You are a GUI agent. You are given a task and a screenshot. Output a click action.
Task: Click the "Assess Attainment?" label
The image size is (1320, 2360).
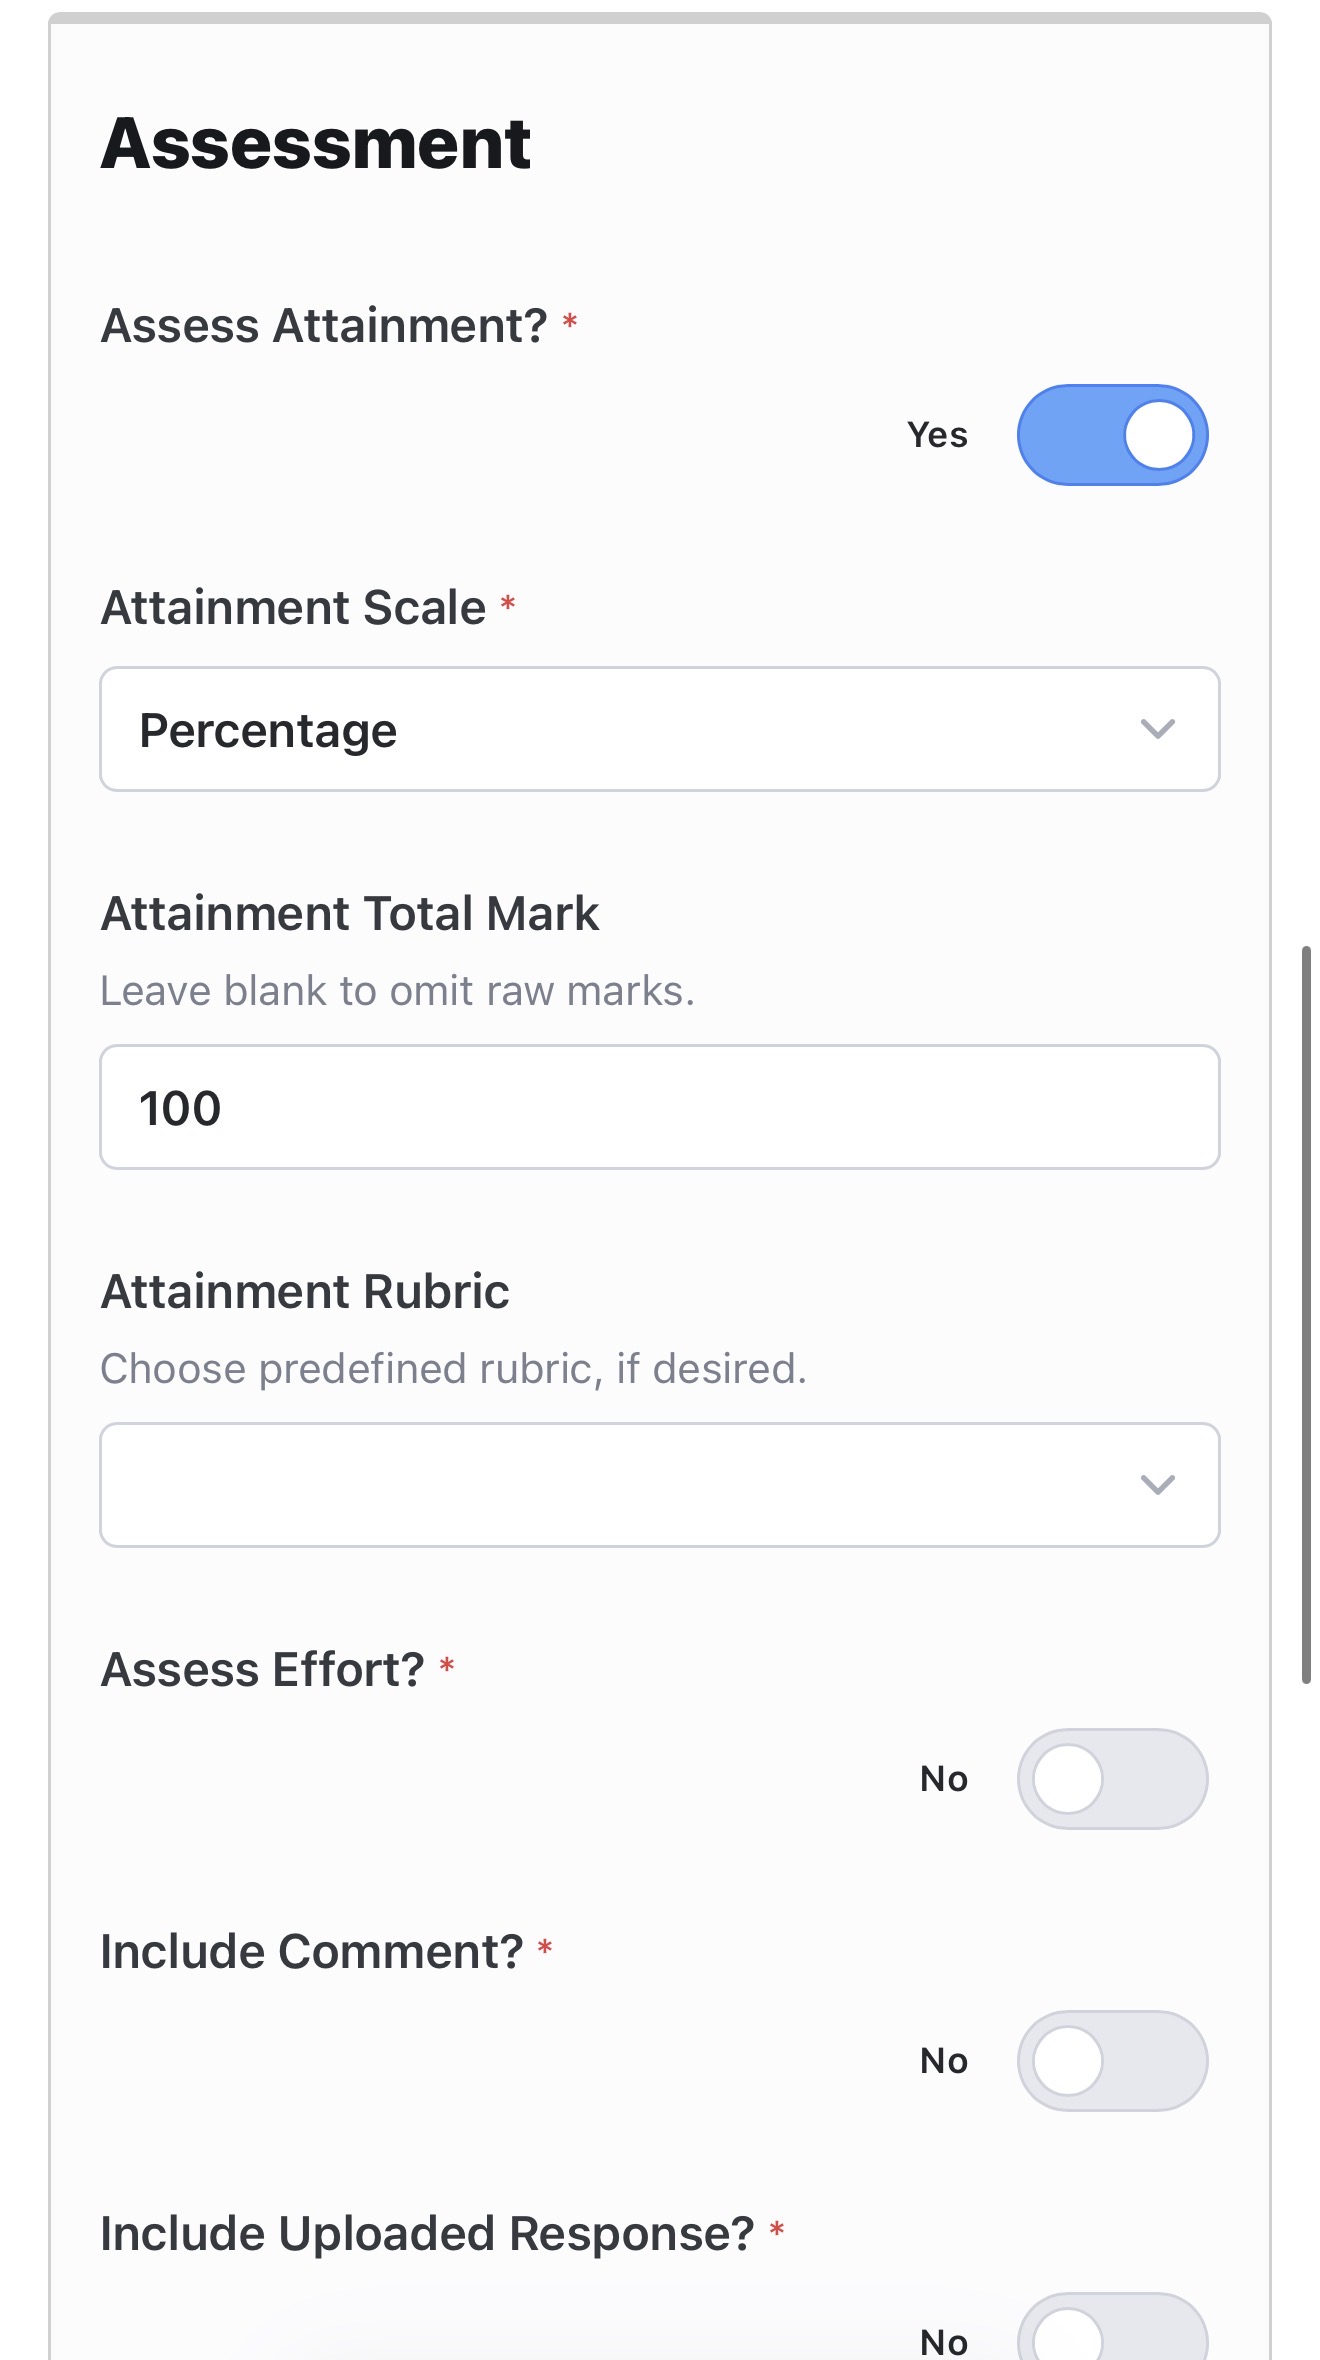[x=324, y=326]
